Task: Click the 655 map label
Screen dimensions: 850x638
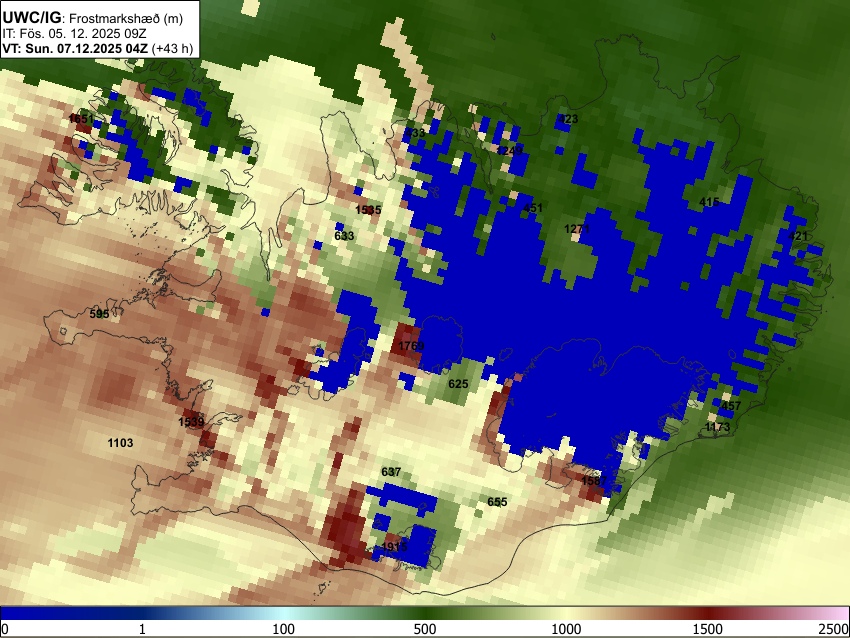Action: (497, 502)
